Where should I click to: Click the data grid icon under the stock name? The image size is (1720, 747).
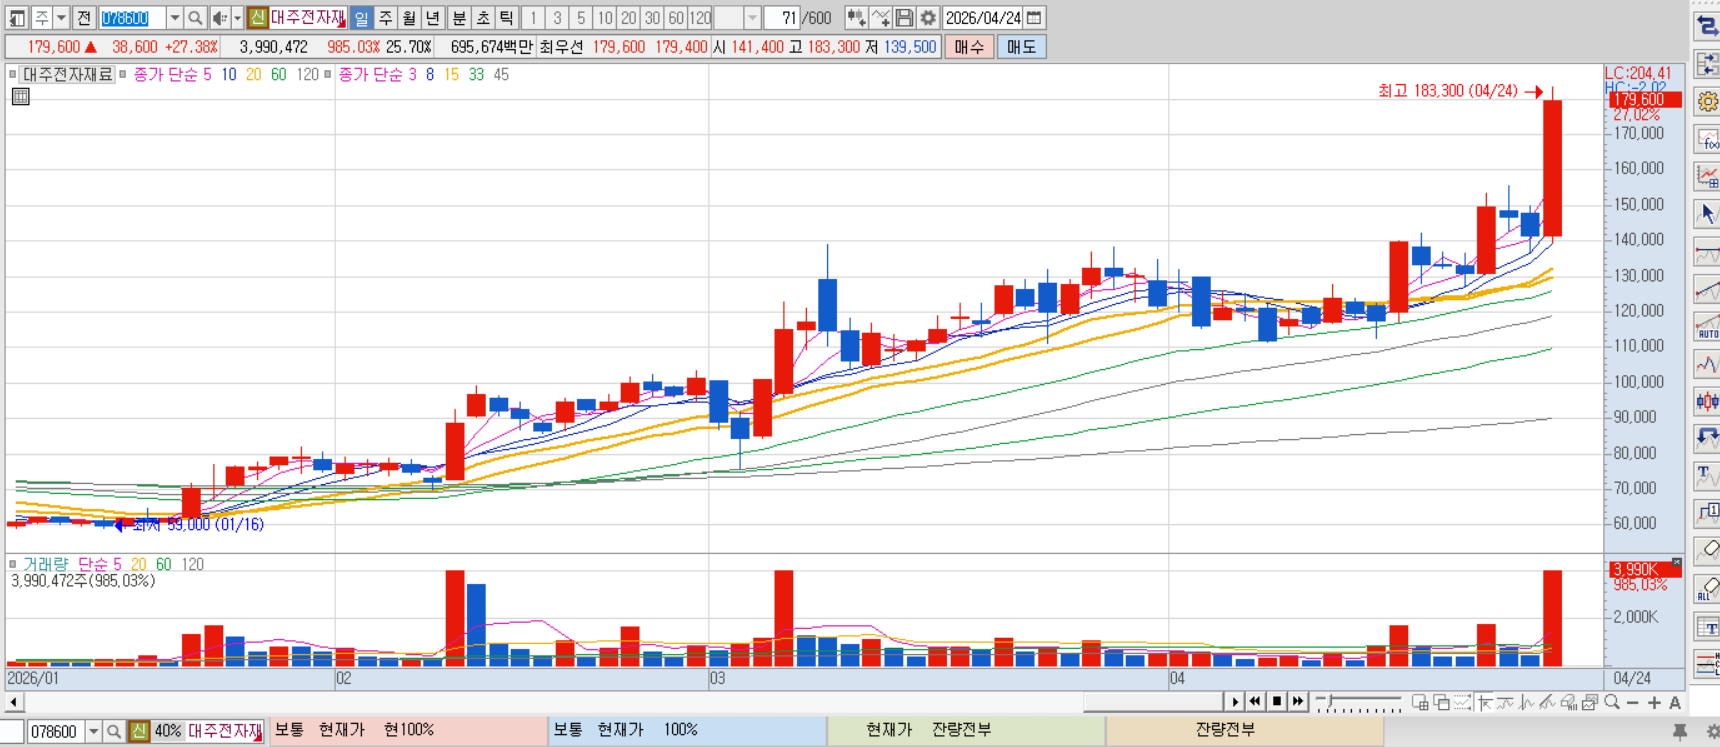[x=20, y=97]
